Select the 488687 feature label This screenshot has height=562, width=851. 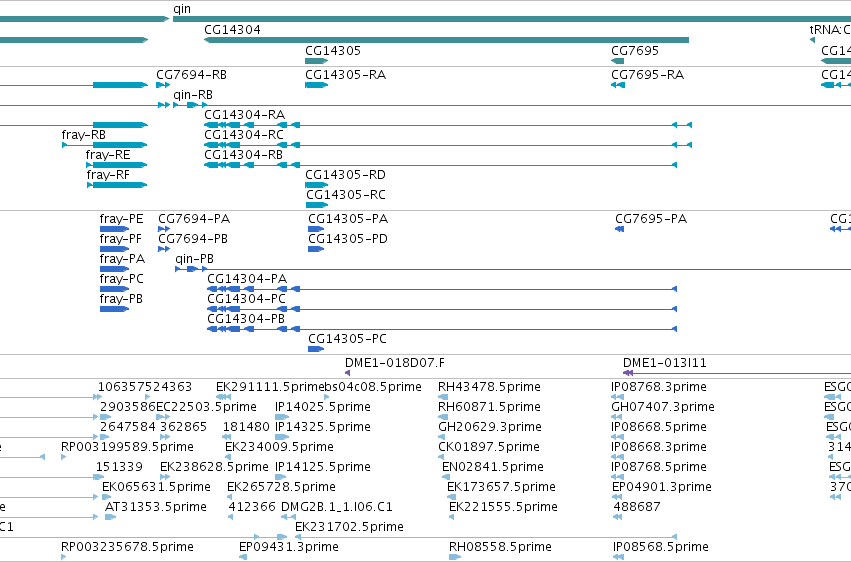point(637,508)
